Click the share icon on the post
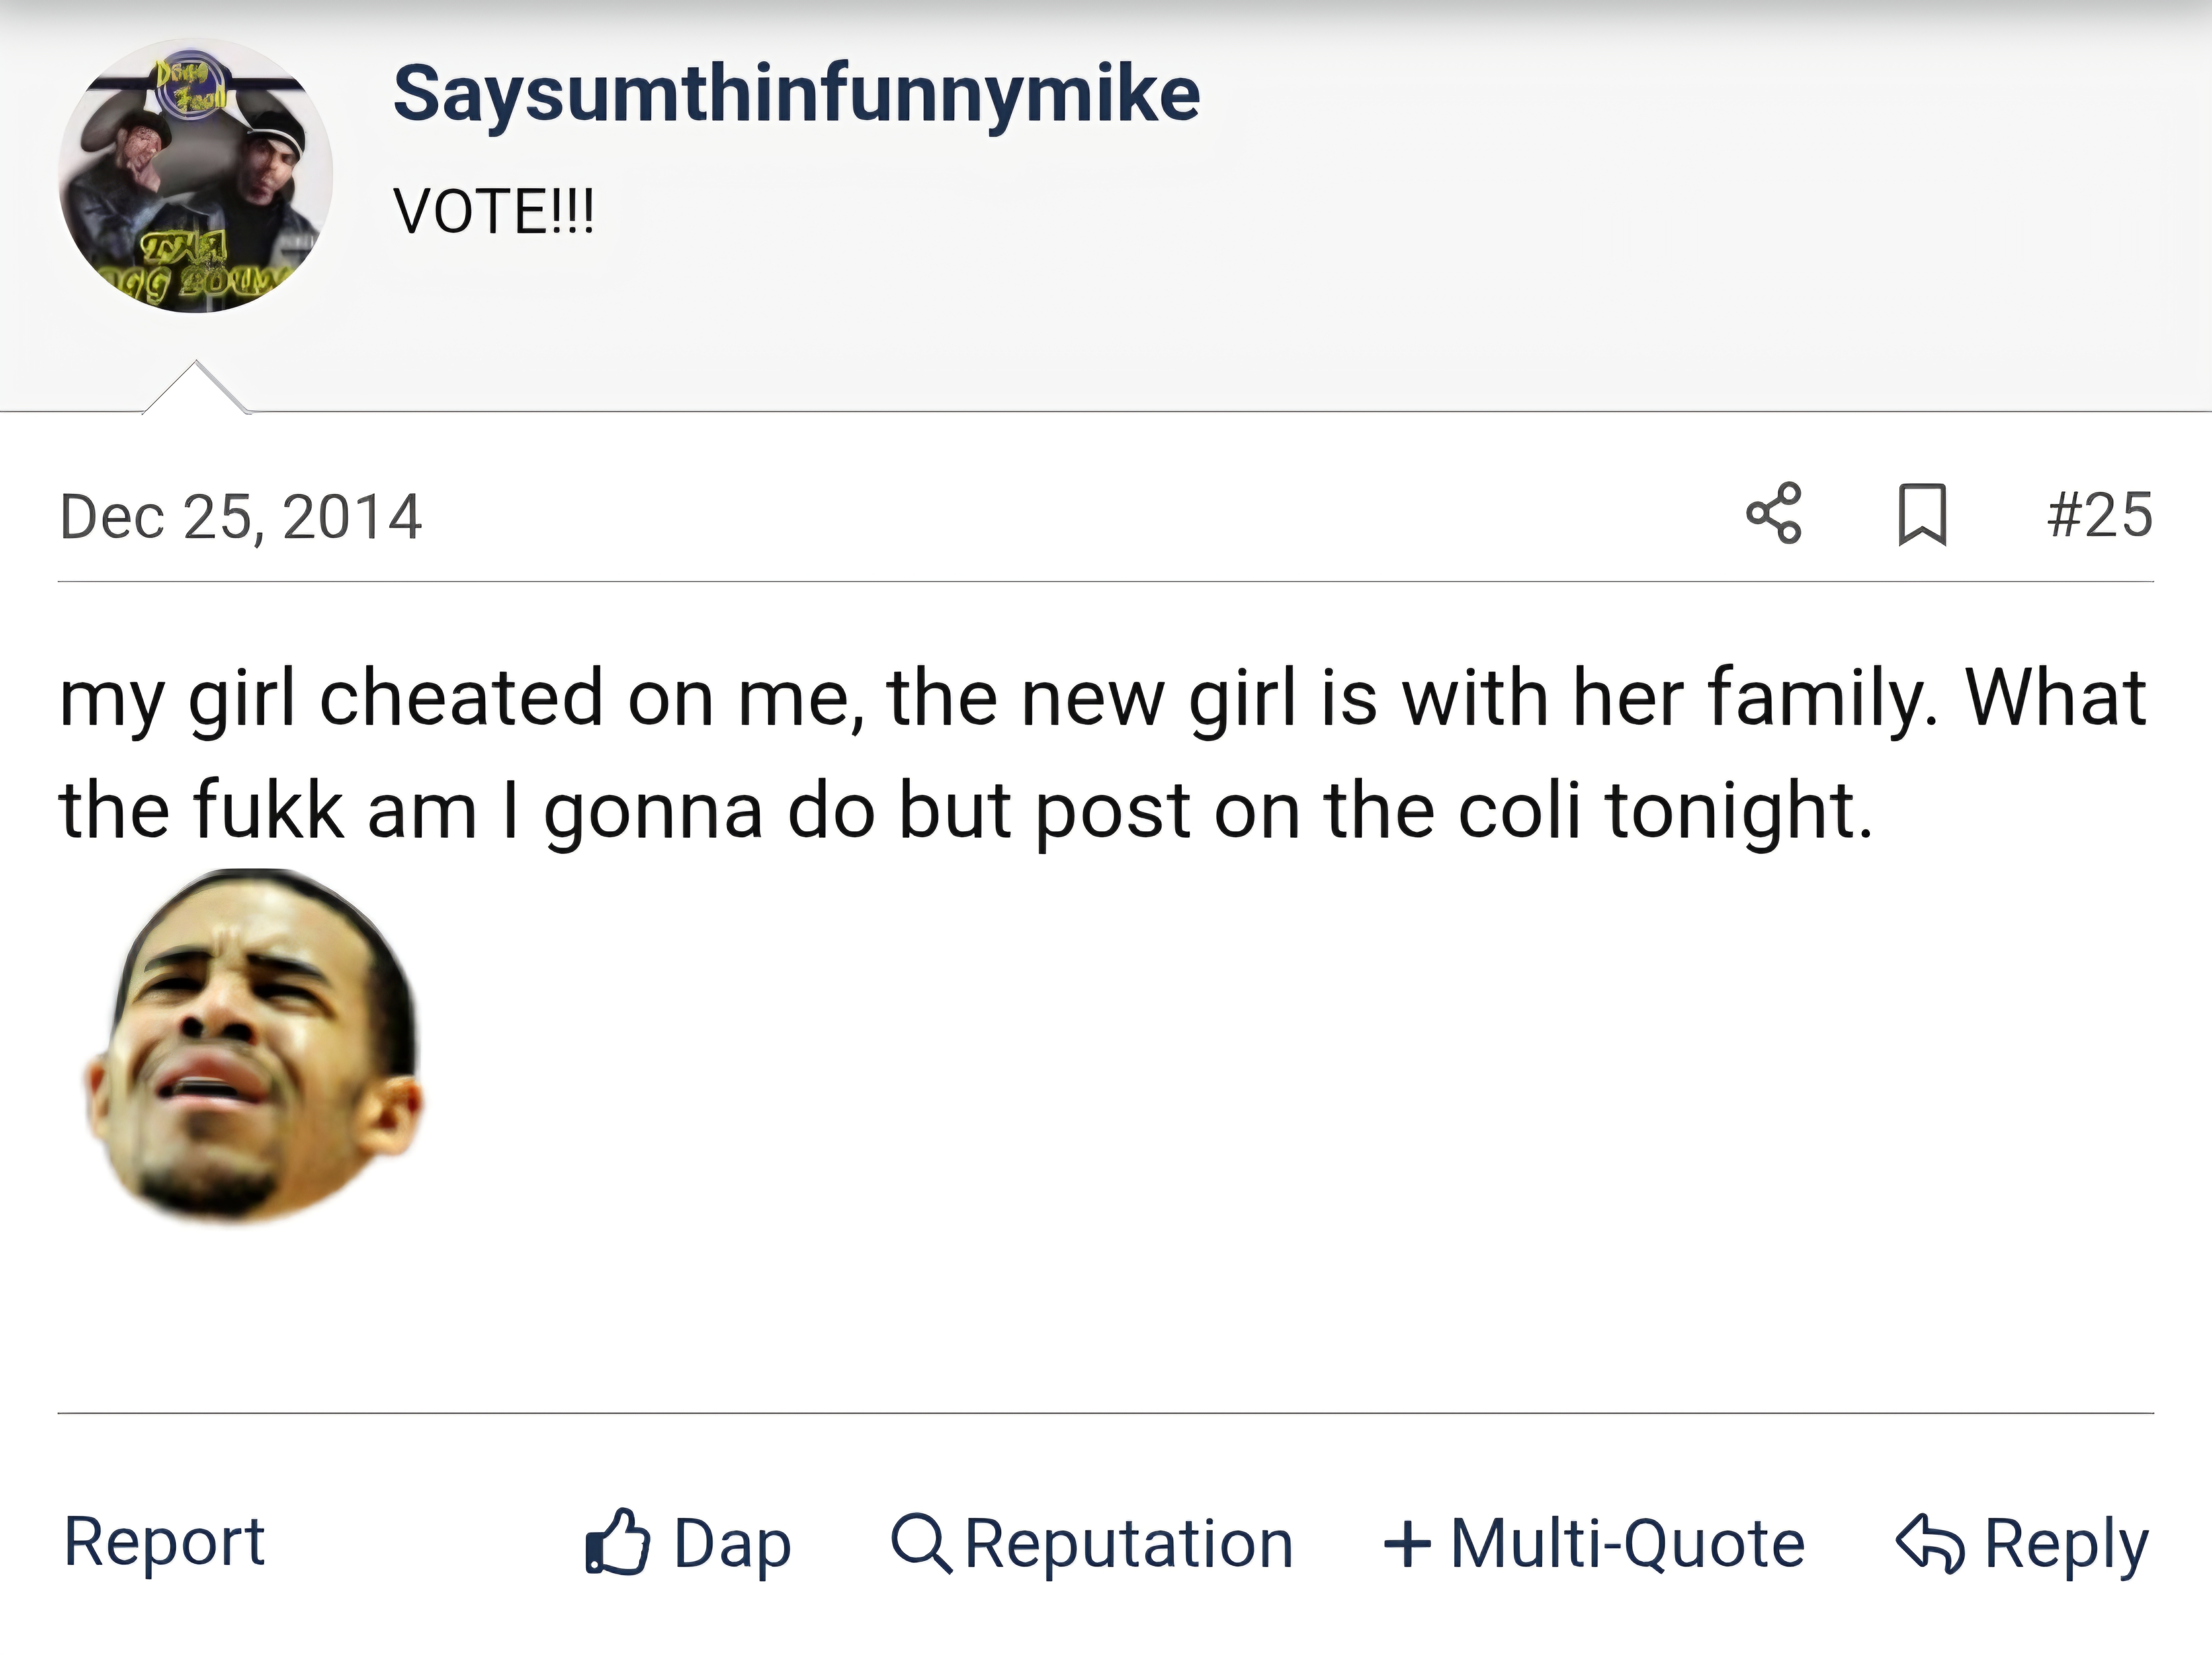Viewport: 2212px width, 1655px height. [1774, 513]
